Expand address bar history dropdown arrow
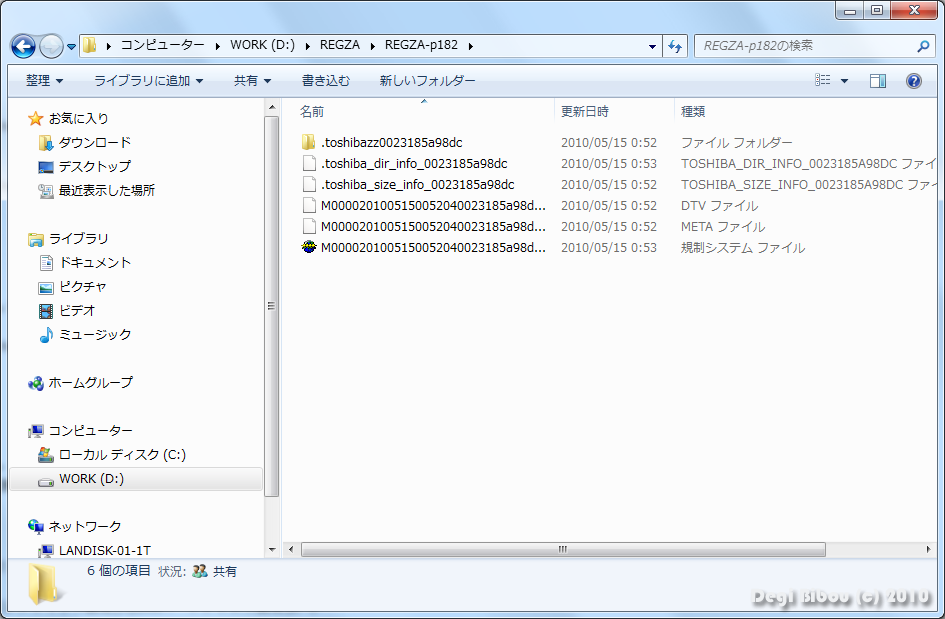 (652, 46)
